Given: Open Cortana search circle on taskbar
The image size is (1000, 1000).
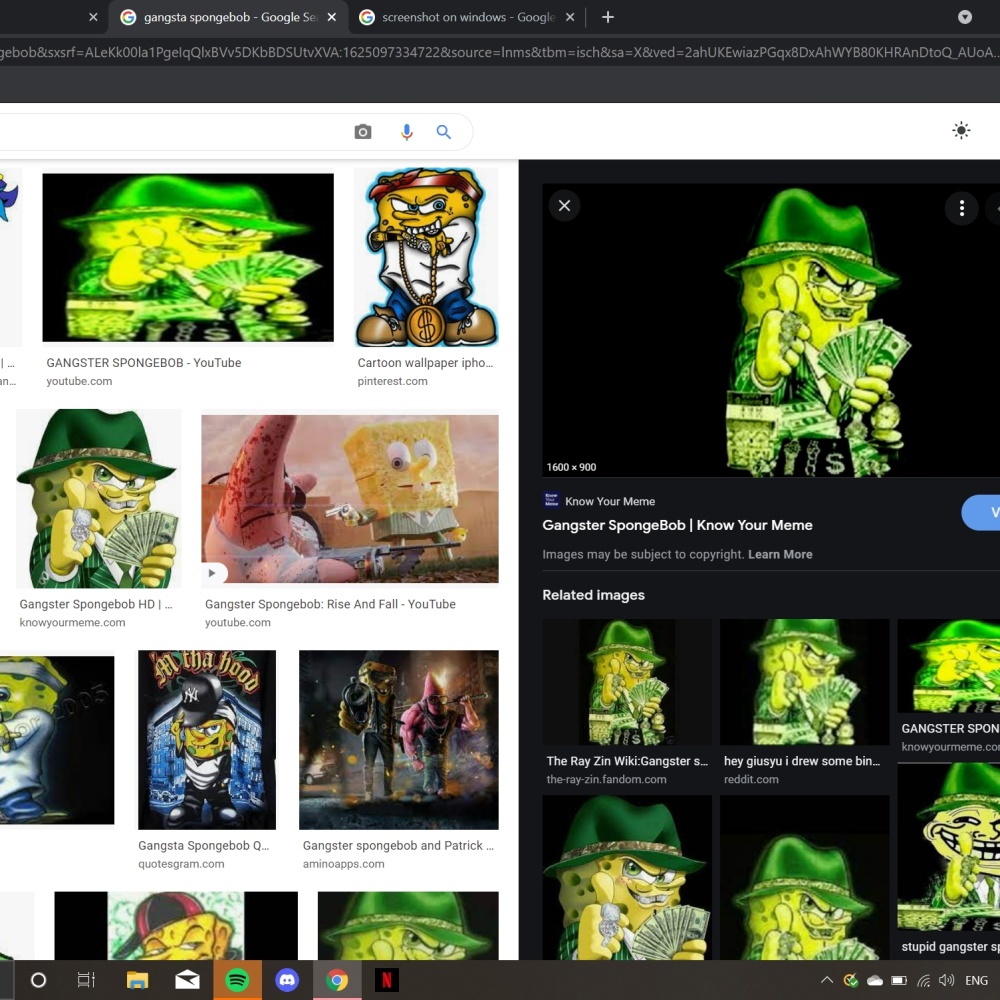Looking at the screenshot, I should (x=38, y=980).
